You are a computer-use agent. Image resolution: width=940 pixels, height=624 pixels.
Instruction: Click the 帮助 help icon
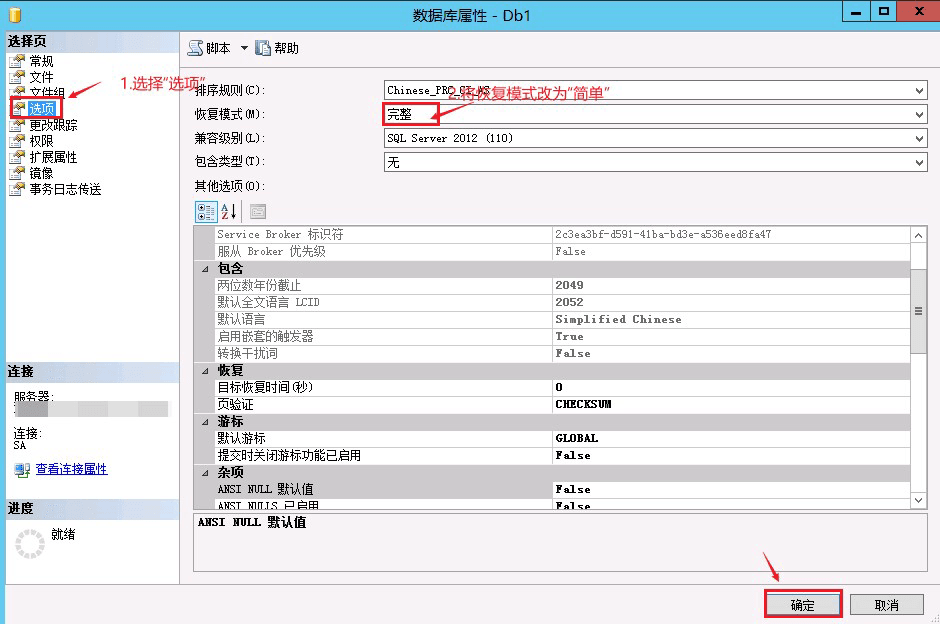click(263, 48)
